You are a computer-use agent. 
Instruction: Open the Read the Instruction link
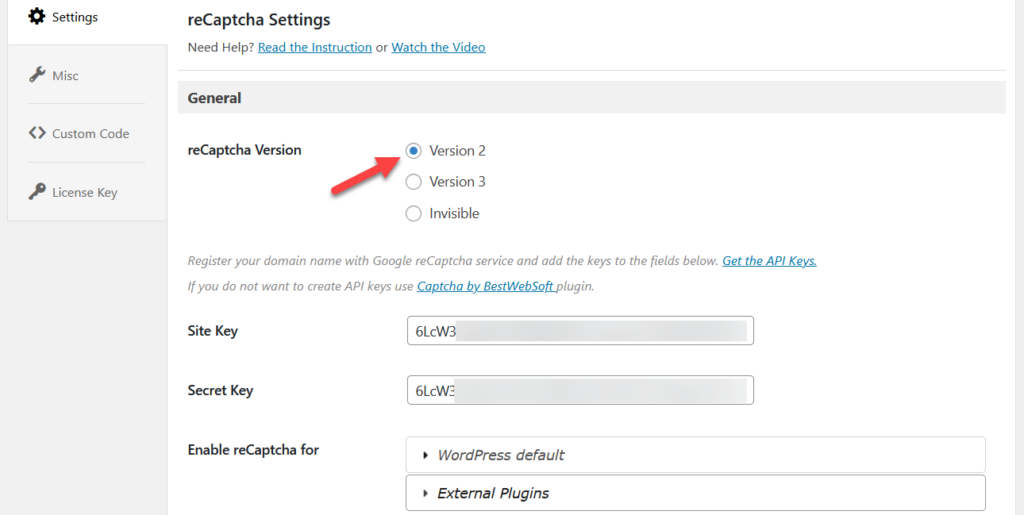coord(315,47)
